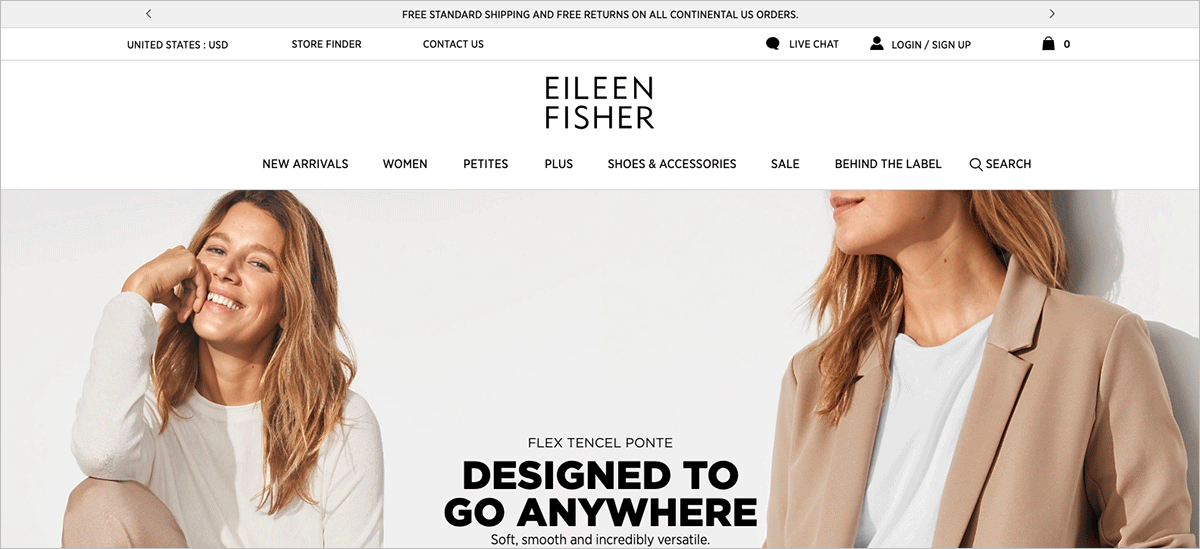Go to the Sale section

(785, 164)
